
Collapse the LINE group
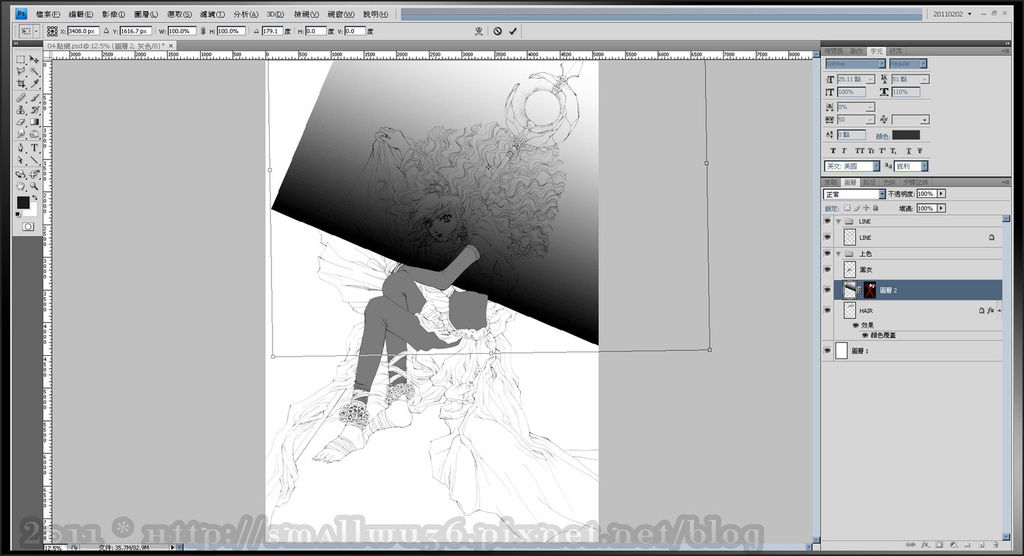tap(839, 221)
